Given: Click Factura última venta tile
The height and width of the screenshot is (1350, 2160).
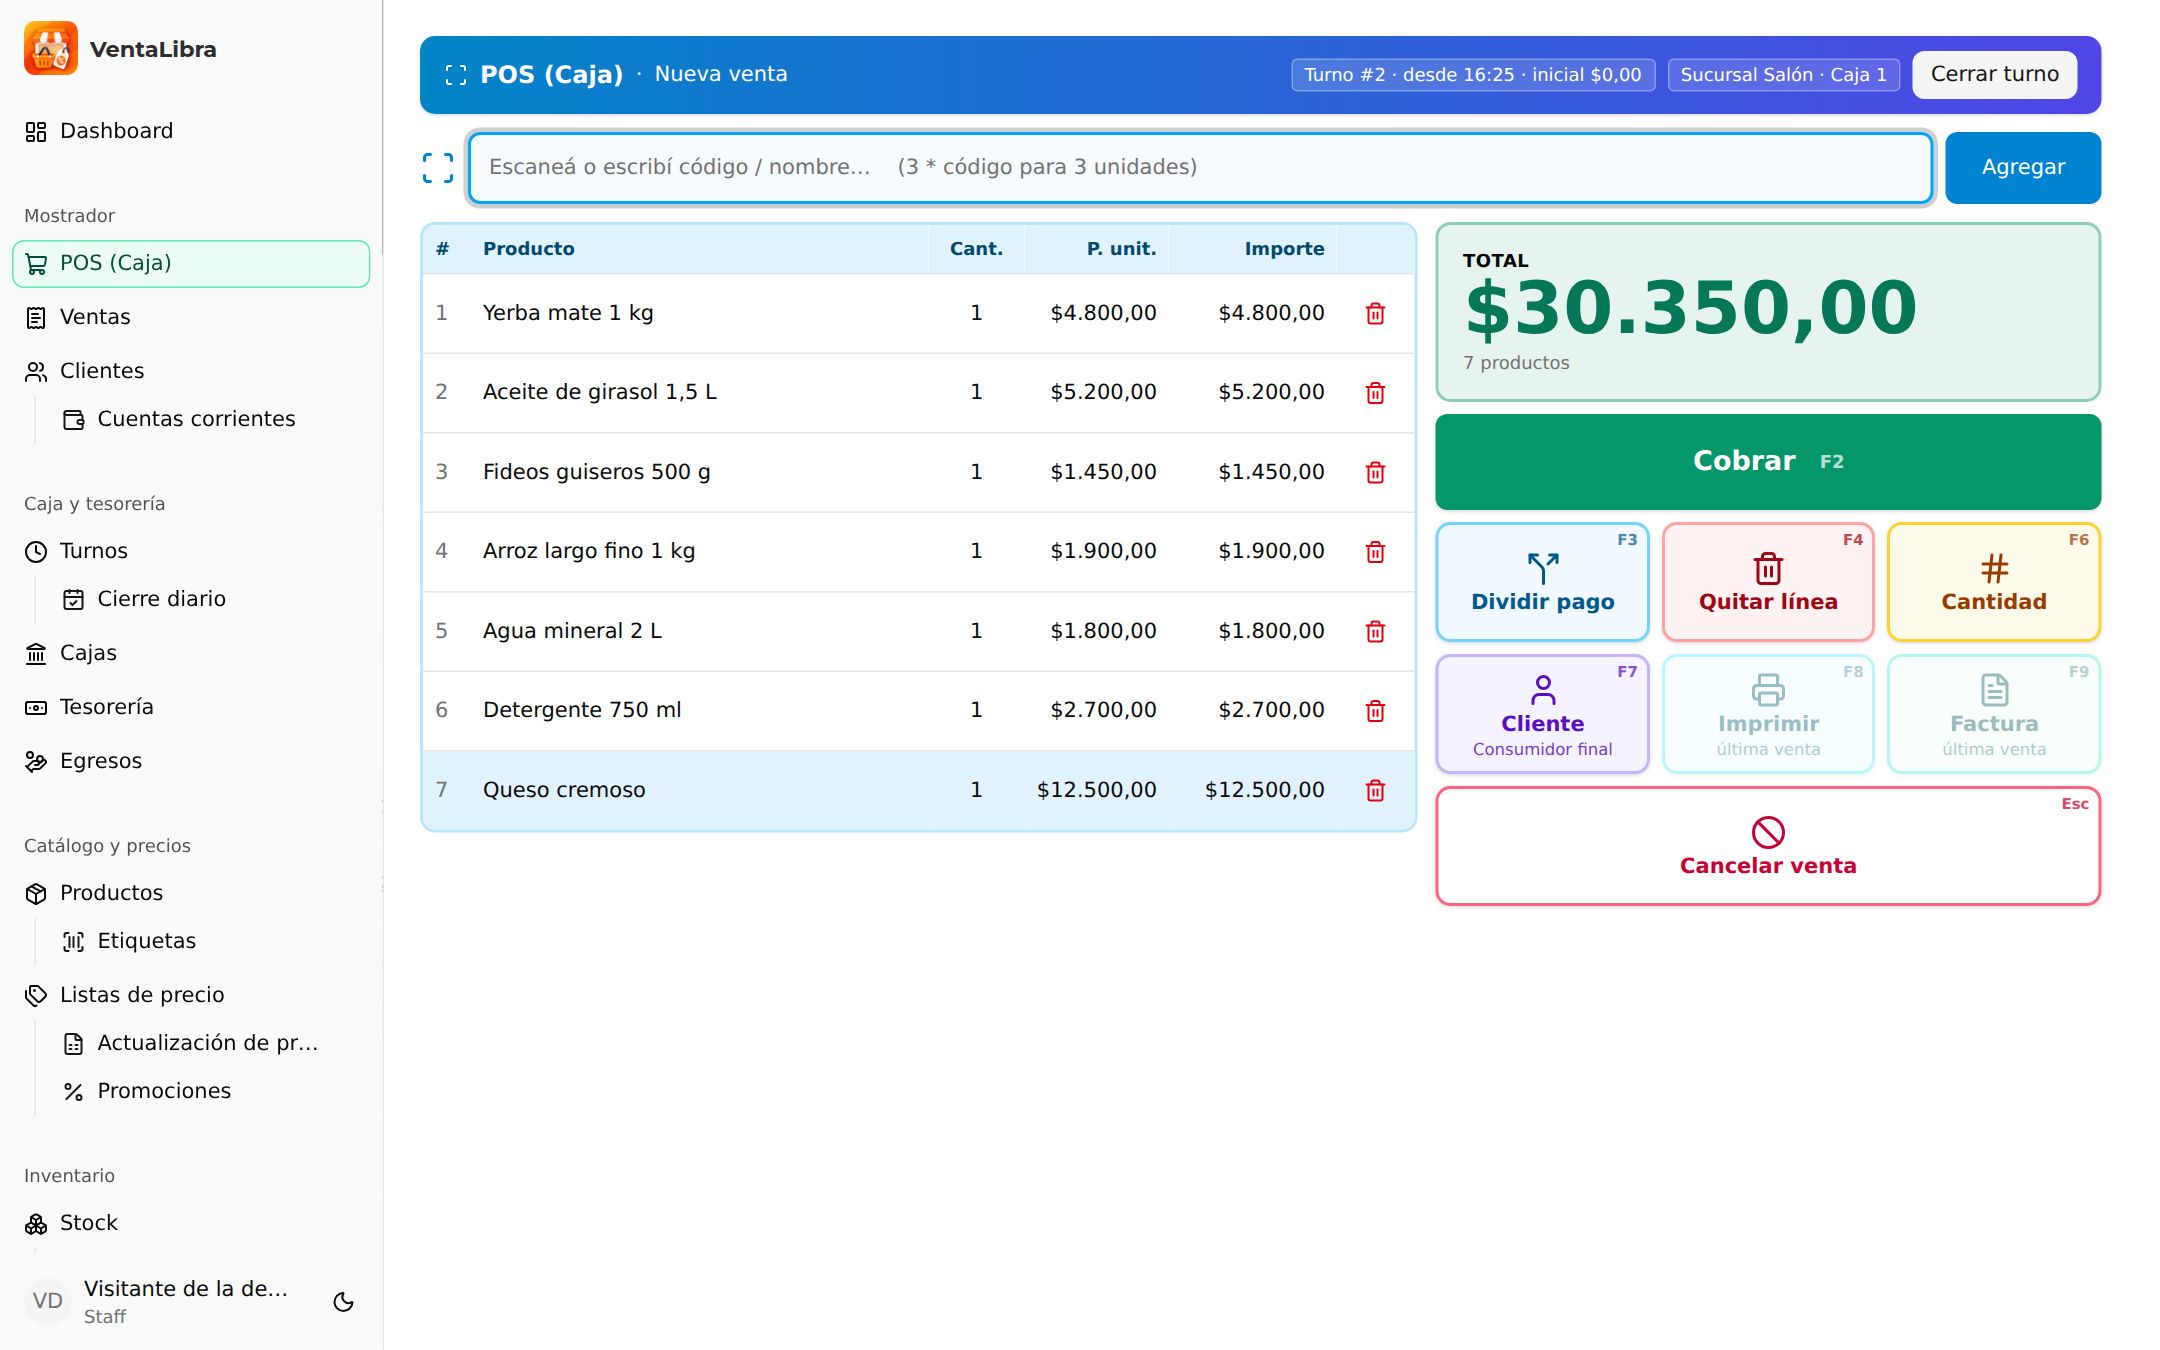Looking at the screenshot, I should pos(1994,714).
